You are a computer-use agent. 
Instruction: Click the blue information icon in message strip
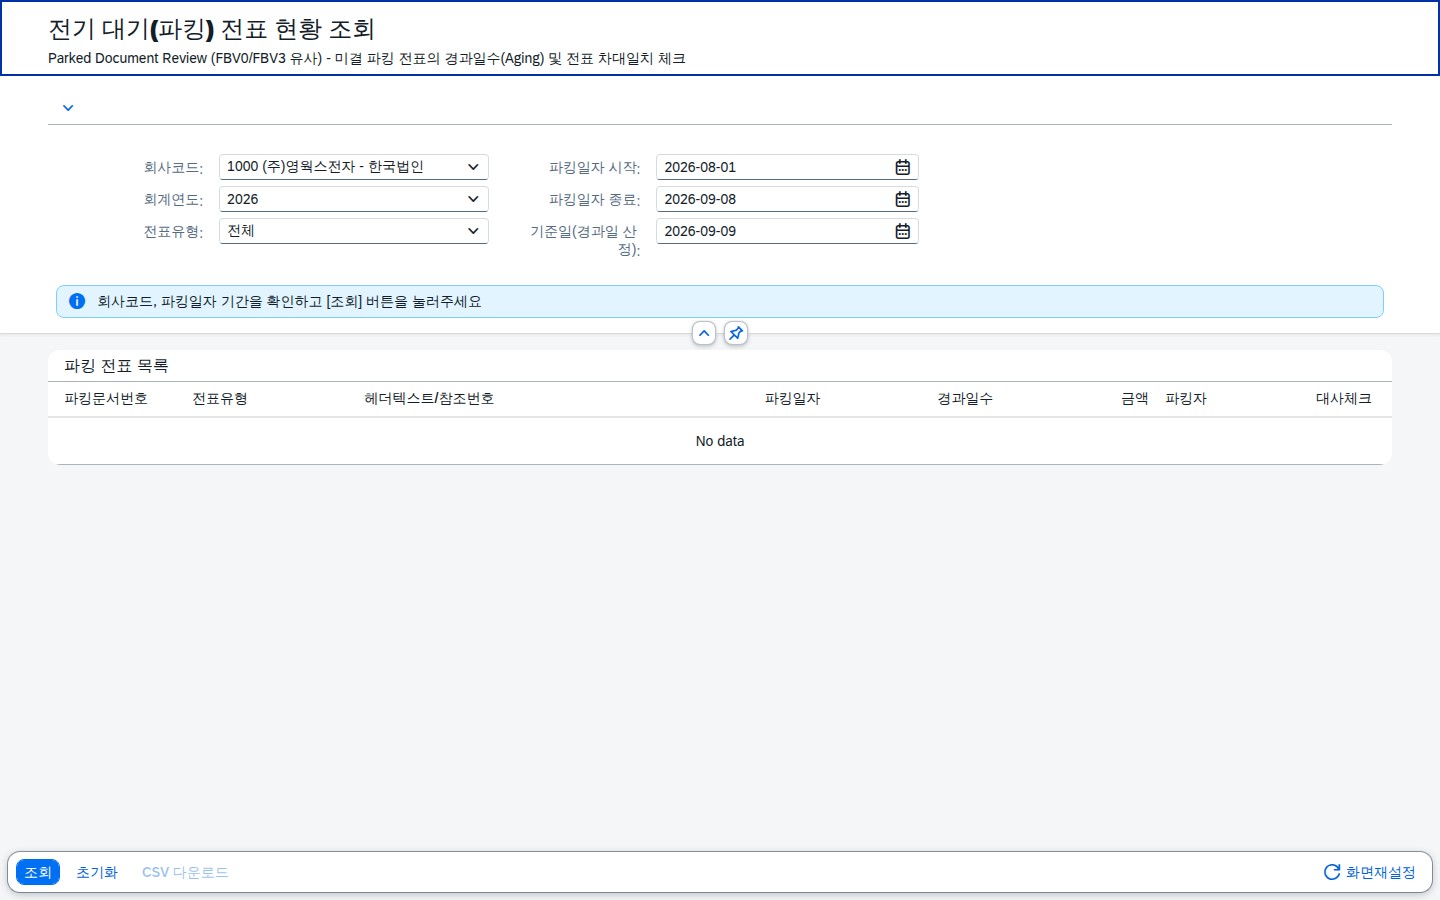pos(77,301)
